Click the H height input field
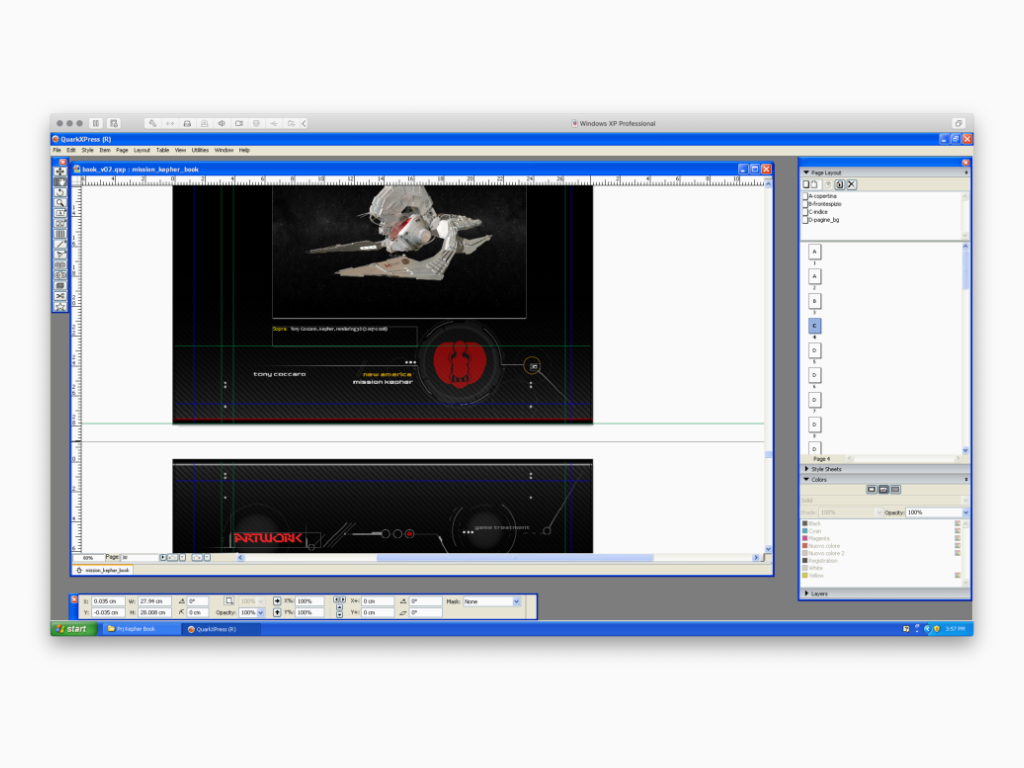Image resolution: width=1024 pixels, height=768 pixels. (154, 613)
